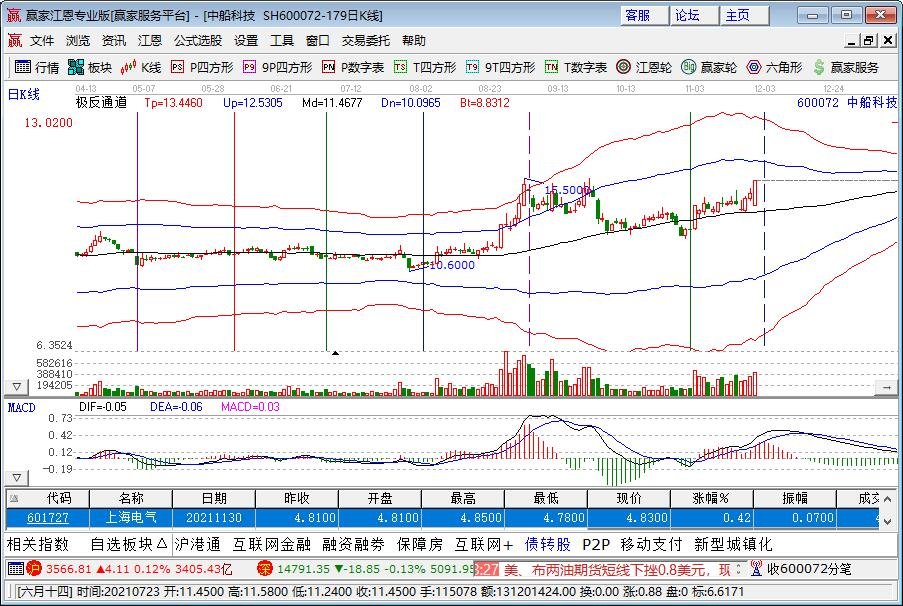Select the 沪港通 sector tab
903x606 pixels.
click(x=198, y=544)
